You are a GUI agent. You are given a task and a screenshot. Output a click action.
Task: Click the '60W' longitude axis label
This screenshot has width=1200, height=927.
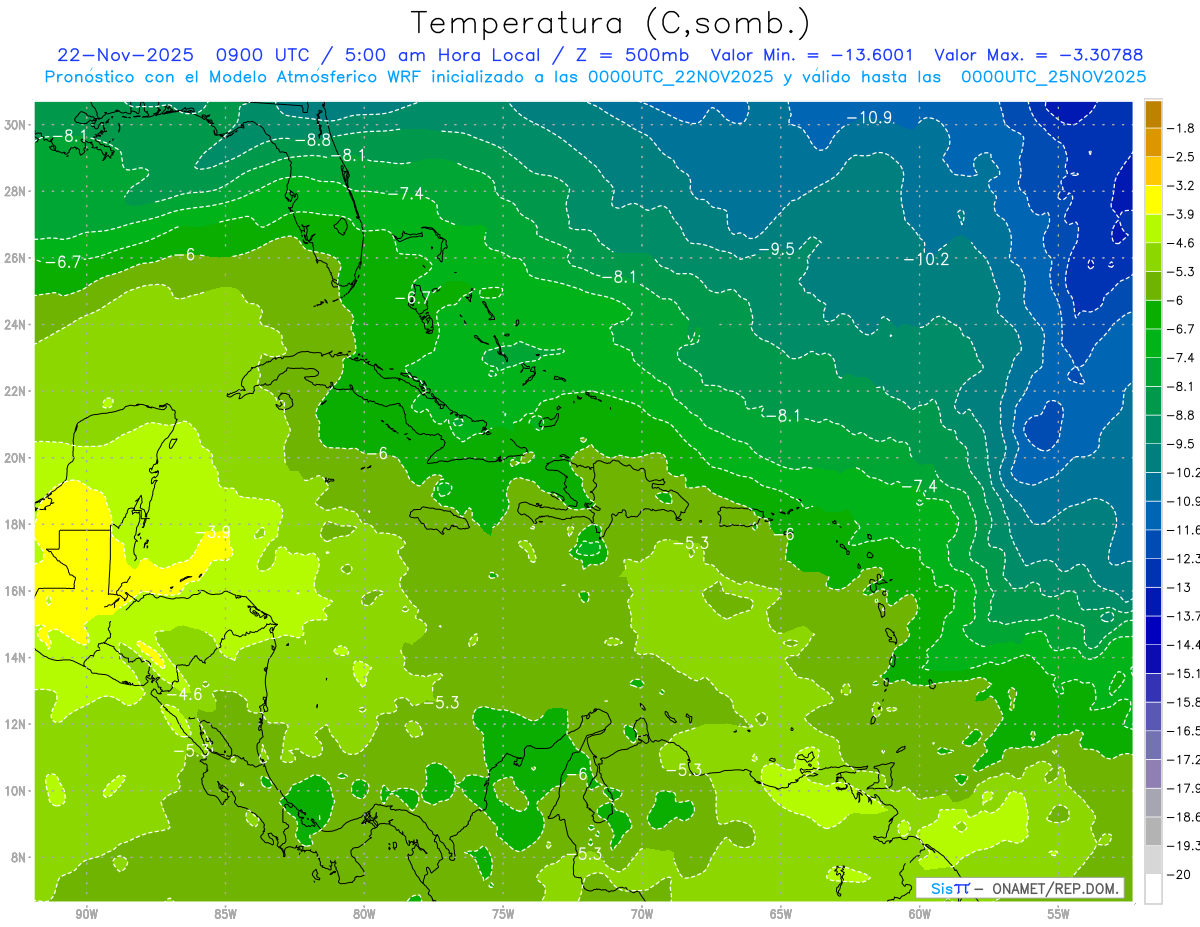point(920,914)
